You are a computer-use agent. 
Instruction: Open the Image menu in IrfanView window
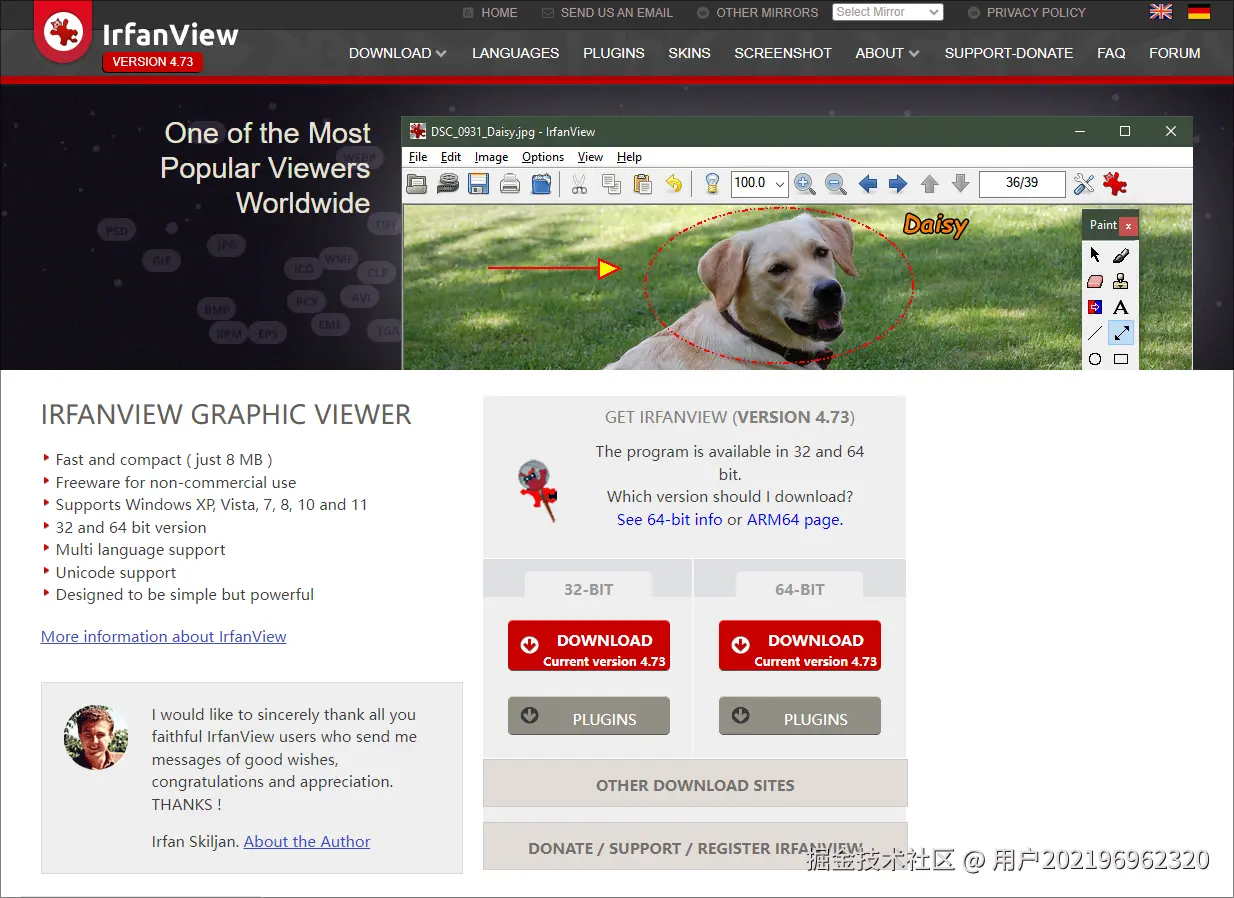click(491, 157)
